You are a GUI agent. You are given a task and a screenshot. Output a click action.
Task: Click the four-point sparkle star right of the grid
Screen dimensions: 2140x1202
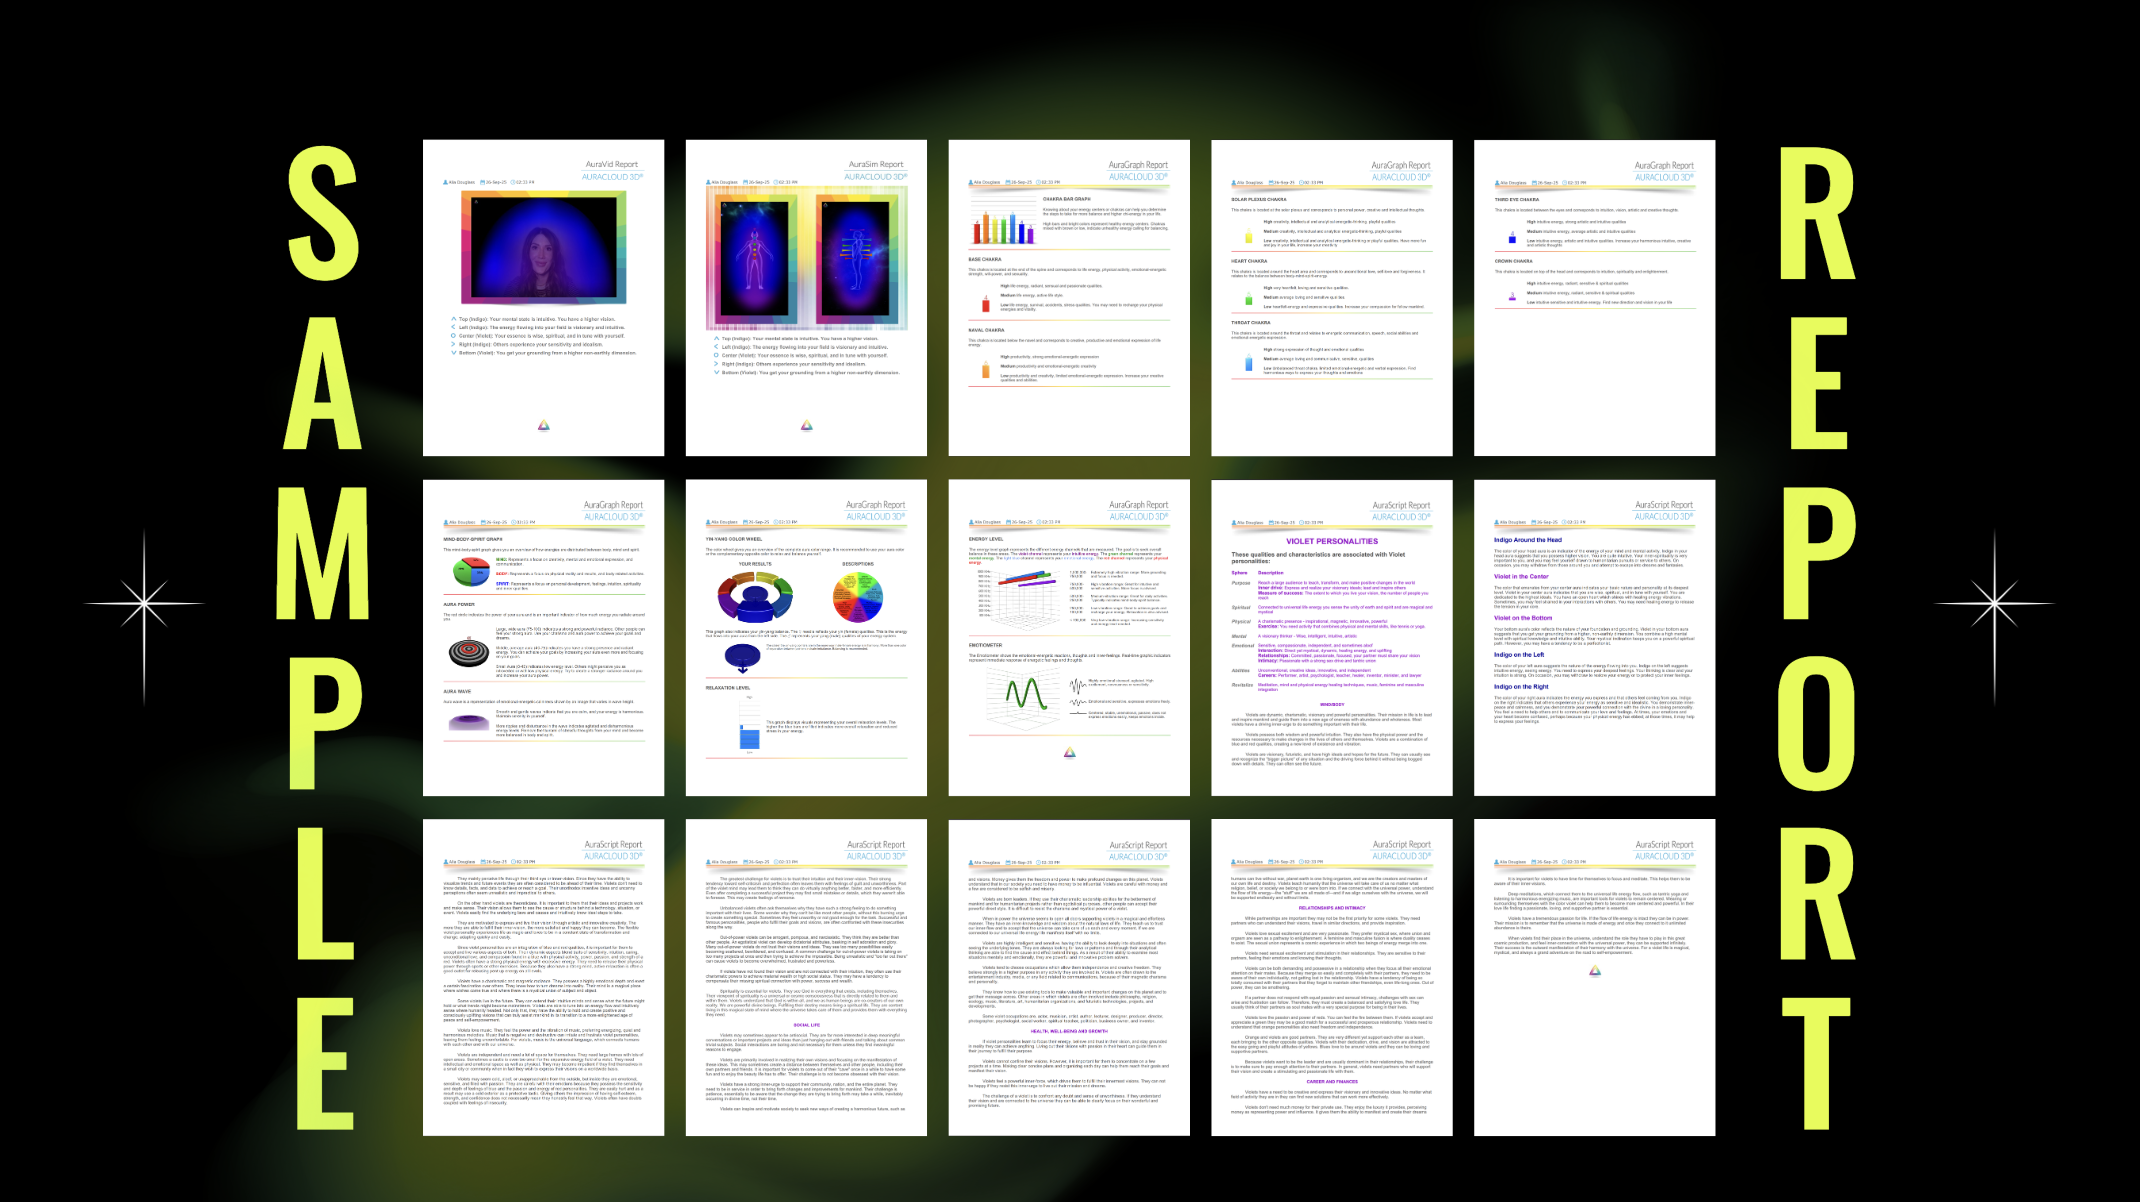[x=1995, y=604]
